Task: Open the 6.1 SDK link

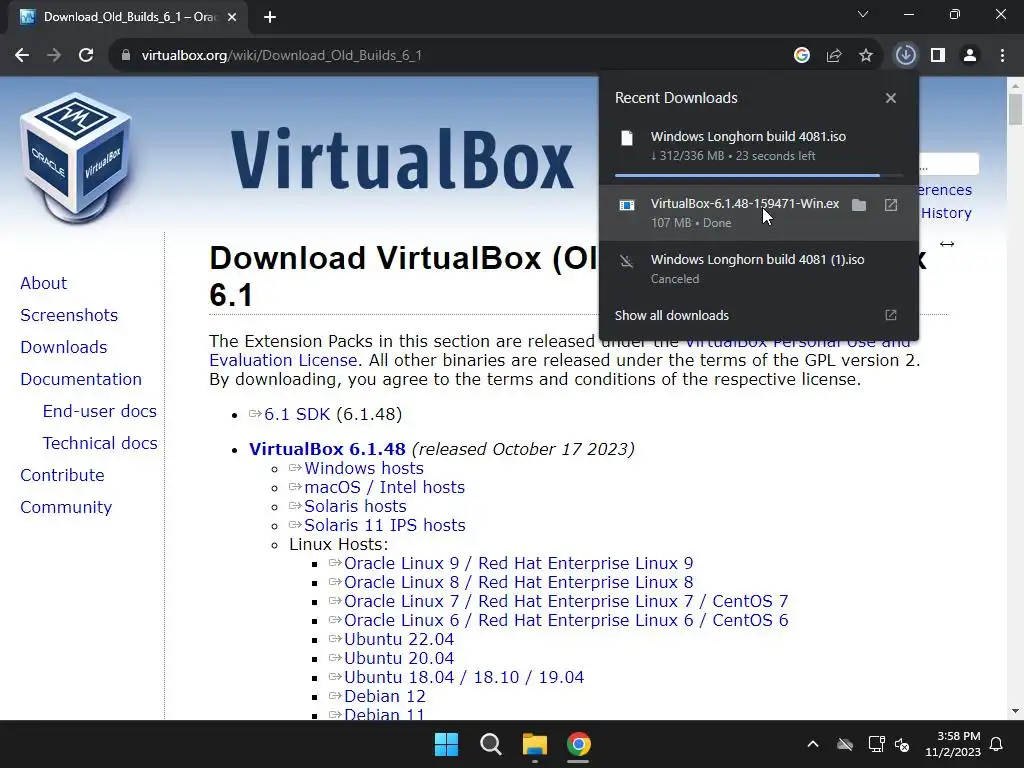Action: pyautogui.click(x=296, y=415)
